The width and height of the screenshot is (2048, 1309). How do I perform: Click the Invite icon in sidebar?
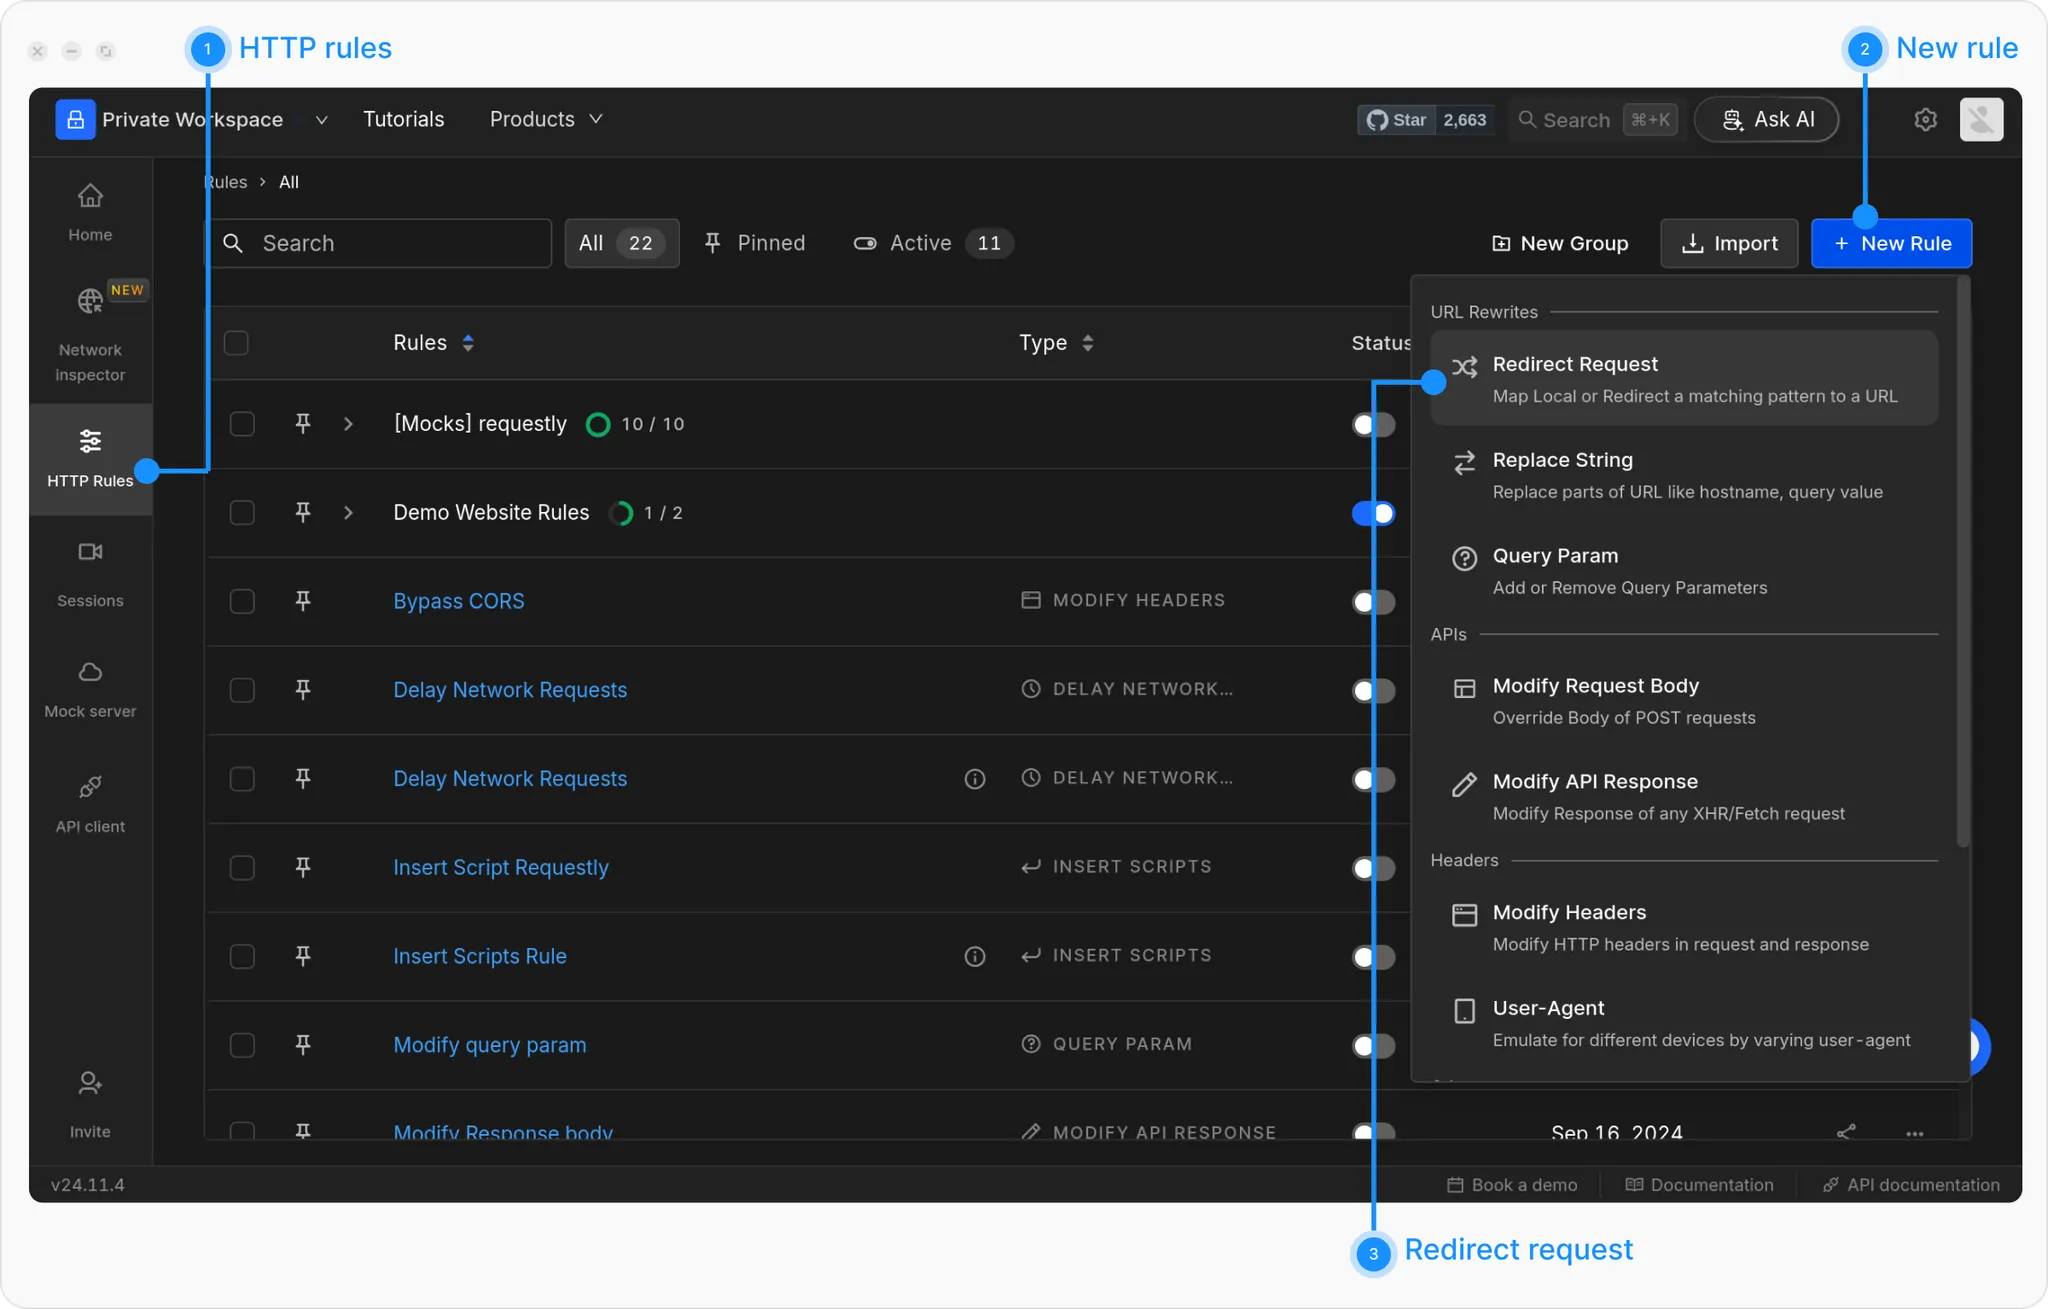90,1083
